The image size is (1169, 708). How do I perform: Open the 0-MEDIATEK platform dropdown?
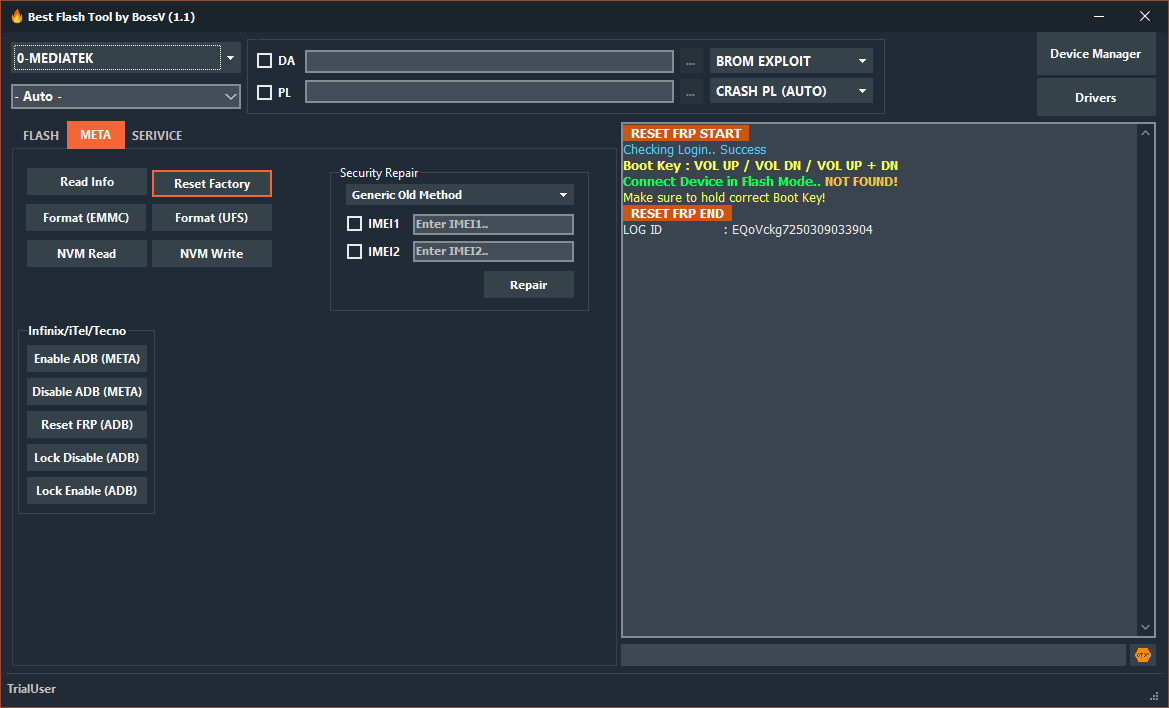click(230, 59)
